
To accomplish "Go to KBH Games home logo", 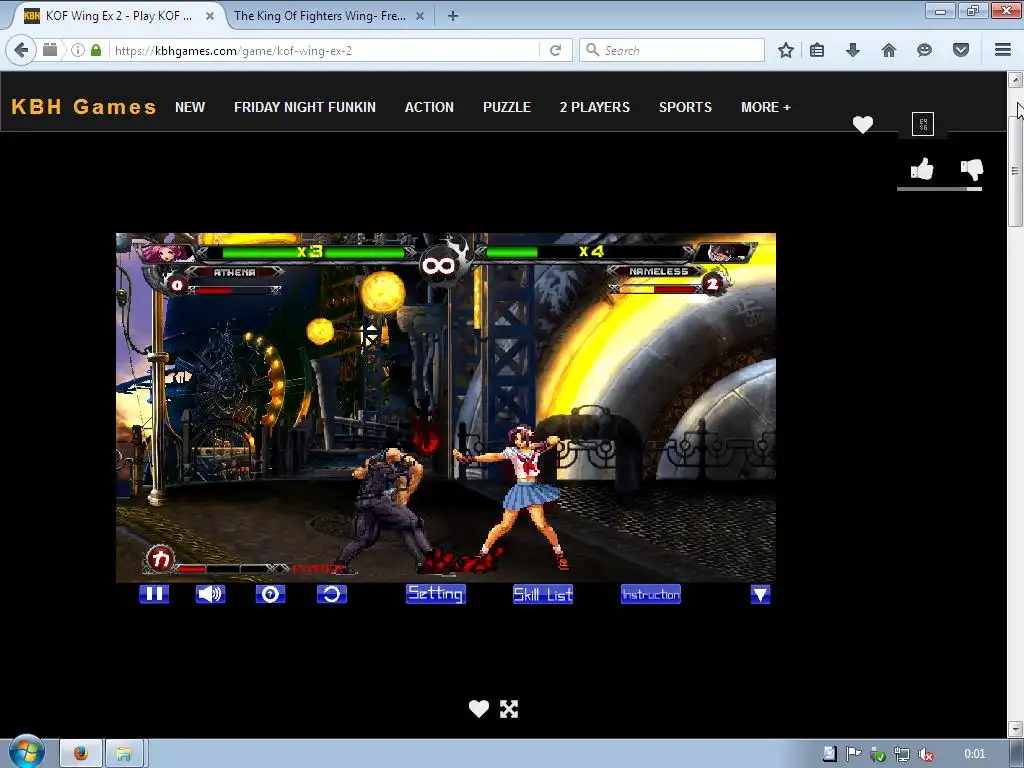I will click(84, 106).
